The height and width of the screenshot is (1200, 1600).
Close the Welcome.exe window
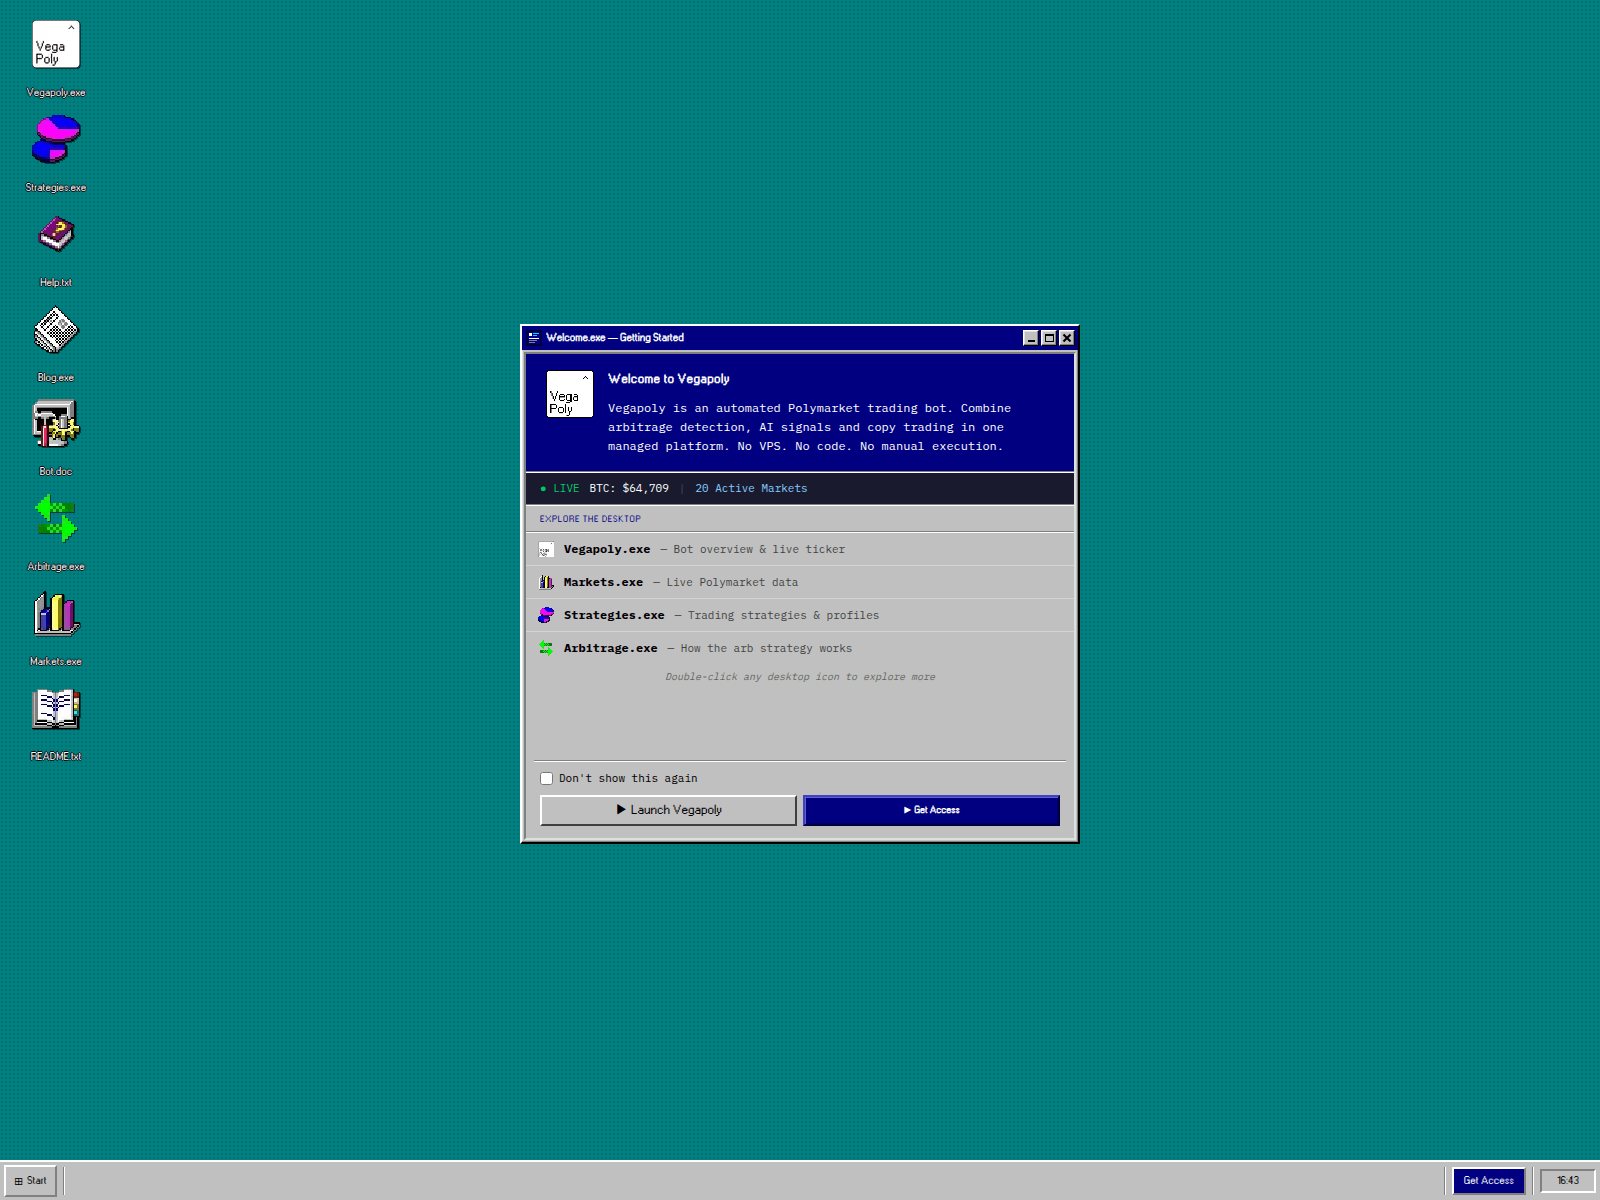pyautogui.click(x=1067, y=338)
